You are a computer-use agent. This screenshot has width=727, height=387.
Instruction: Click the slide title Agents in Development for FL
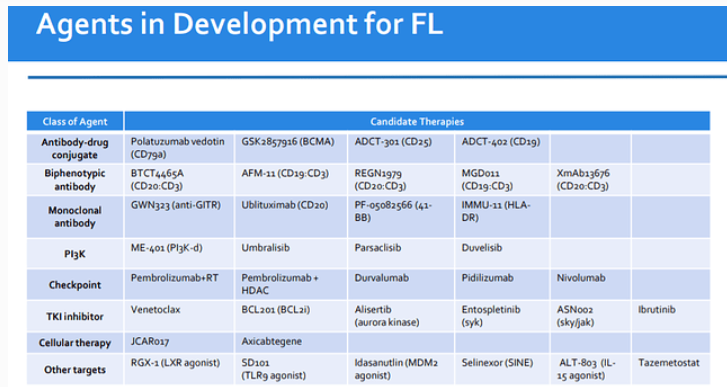coord(239,25)
